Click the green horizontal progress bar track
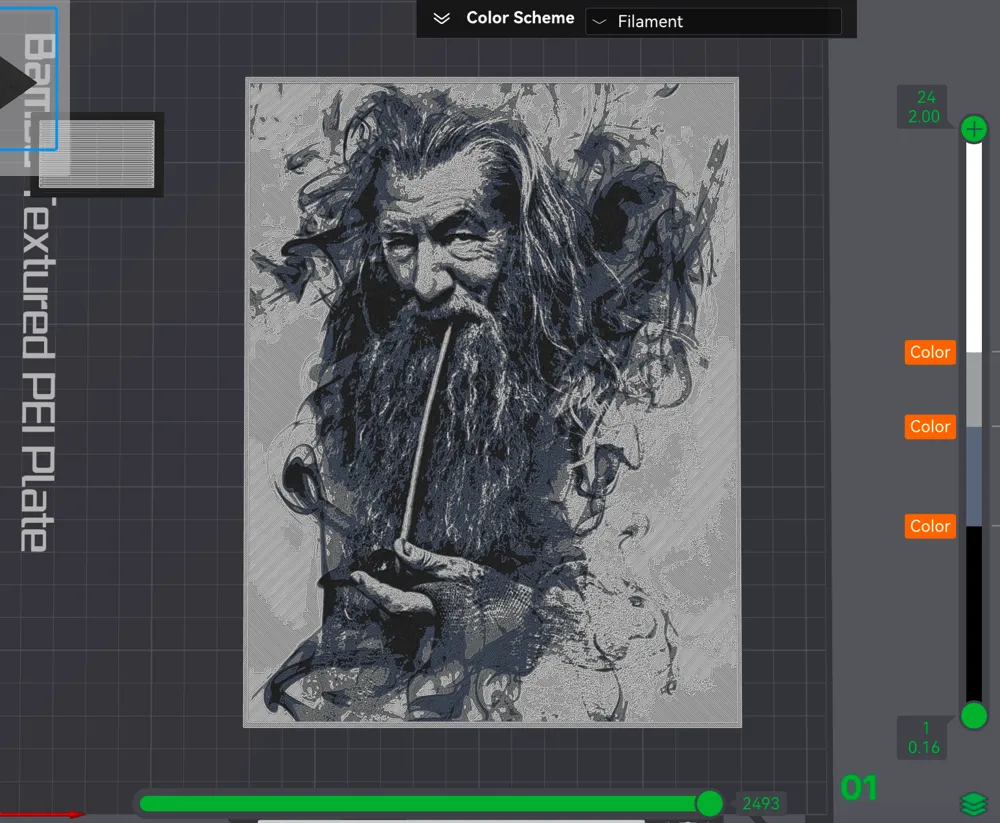 click(418, 803)
